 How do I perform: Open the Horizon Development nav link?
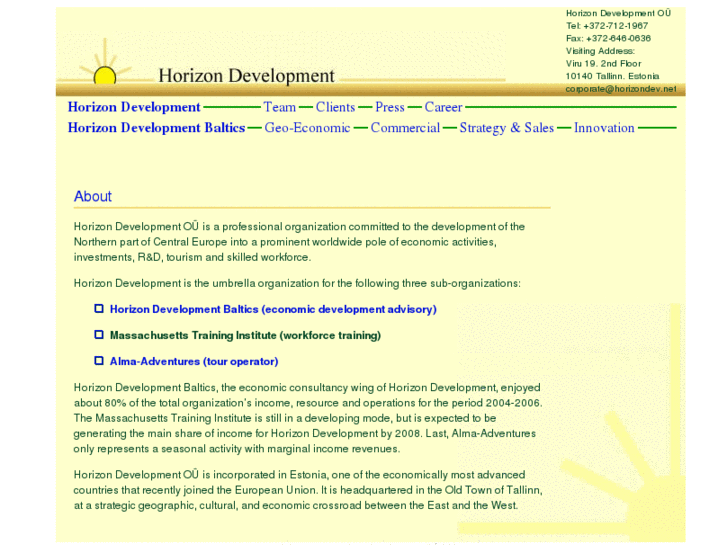coord(134,107)
